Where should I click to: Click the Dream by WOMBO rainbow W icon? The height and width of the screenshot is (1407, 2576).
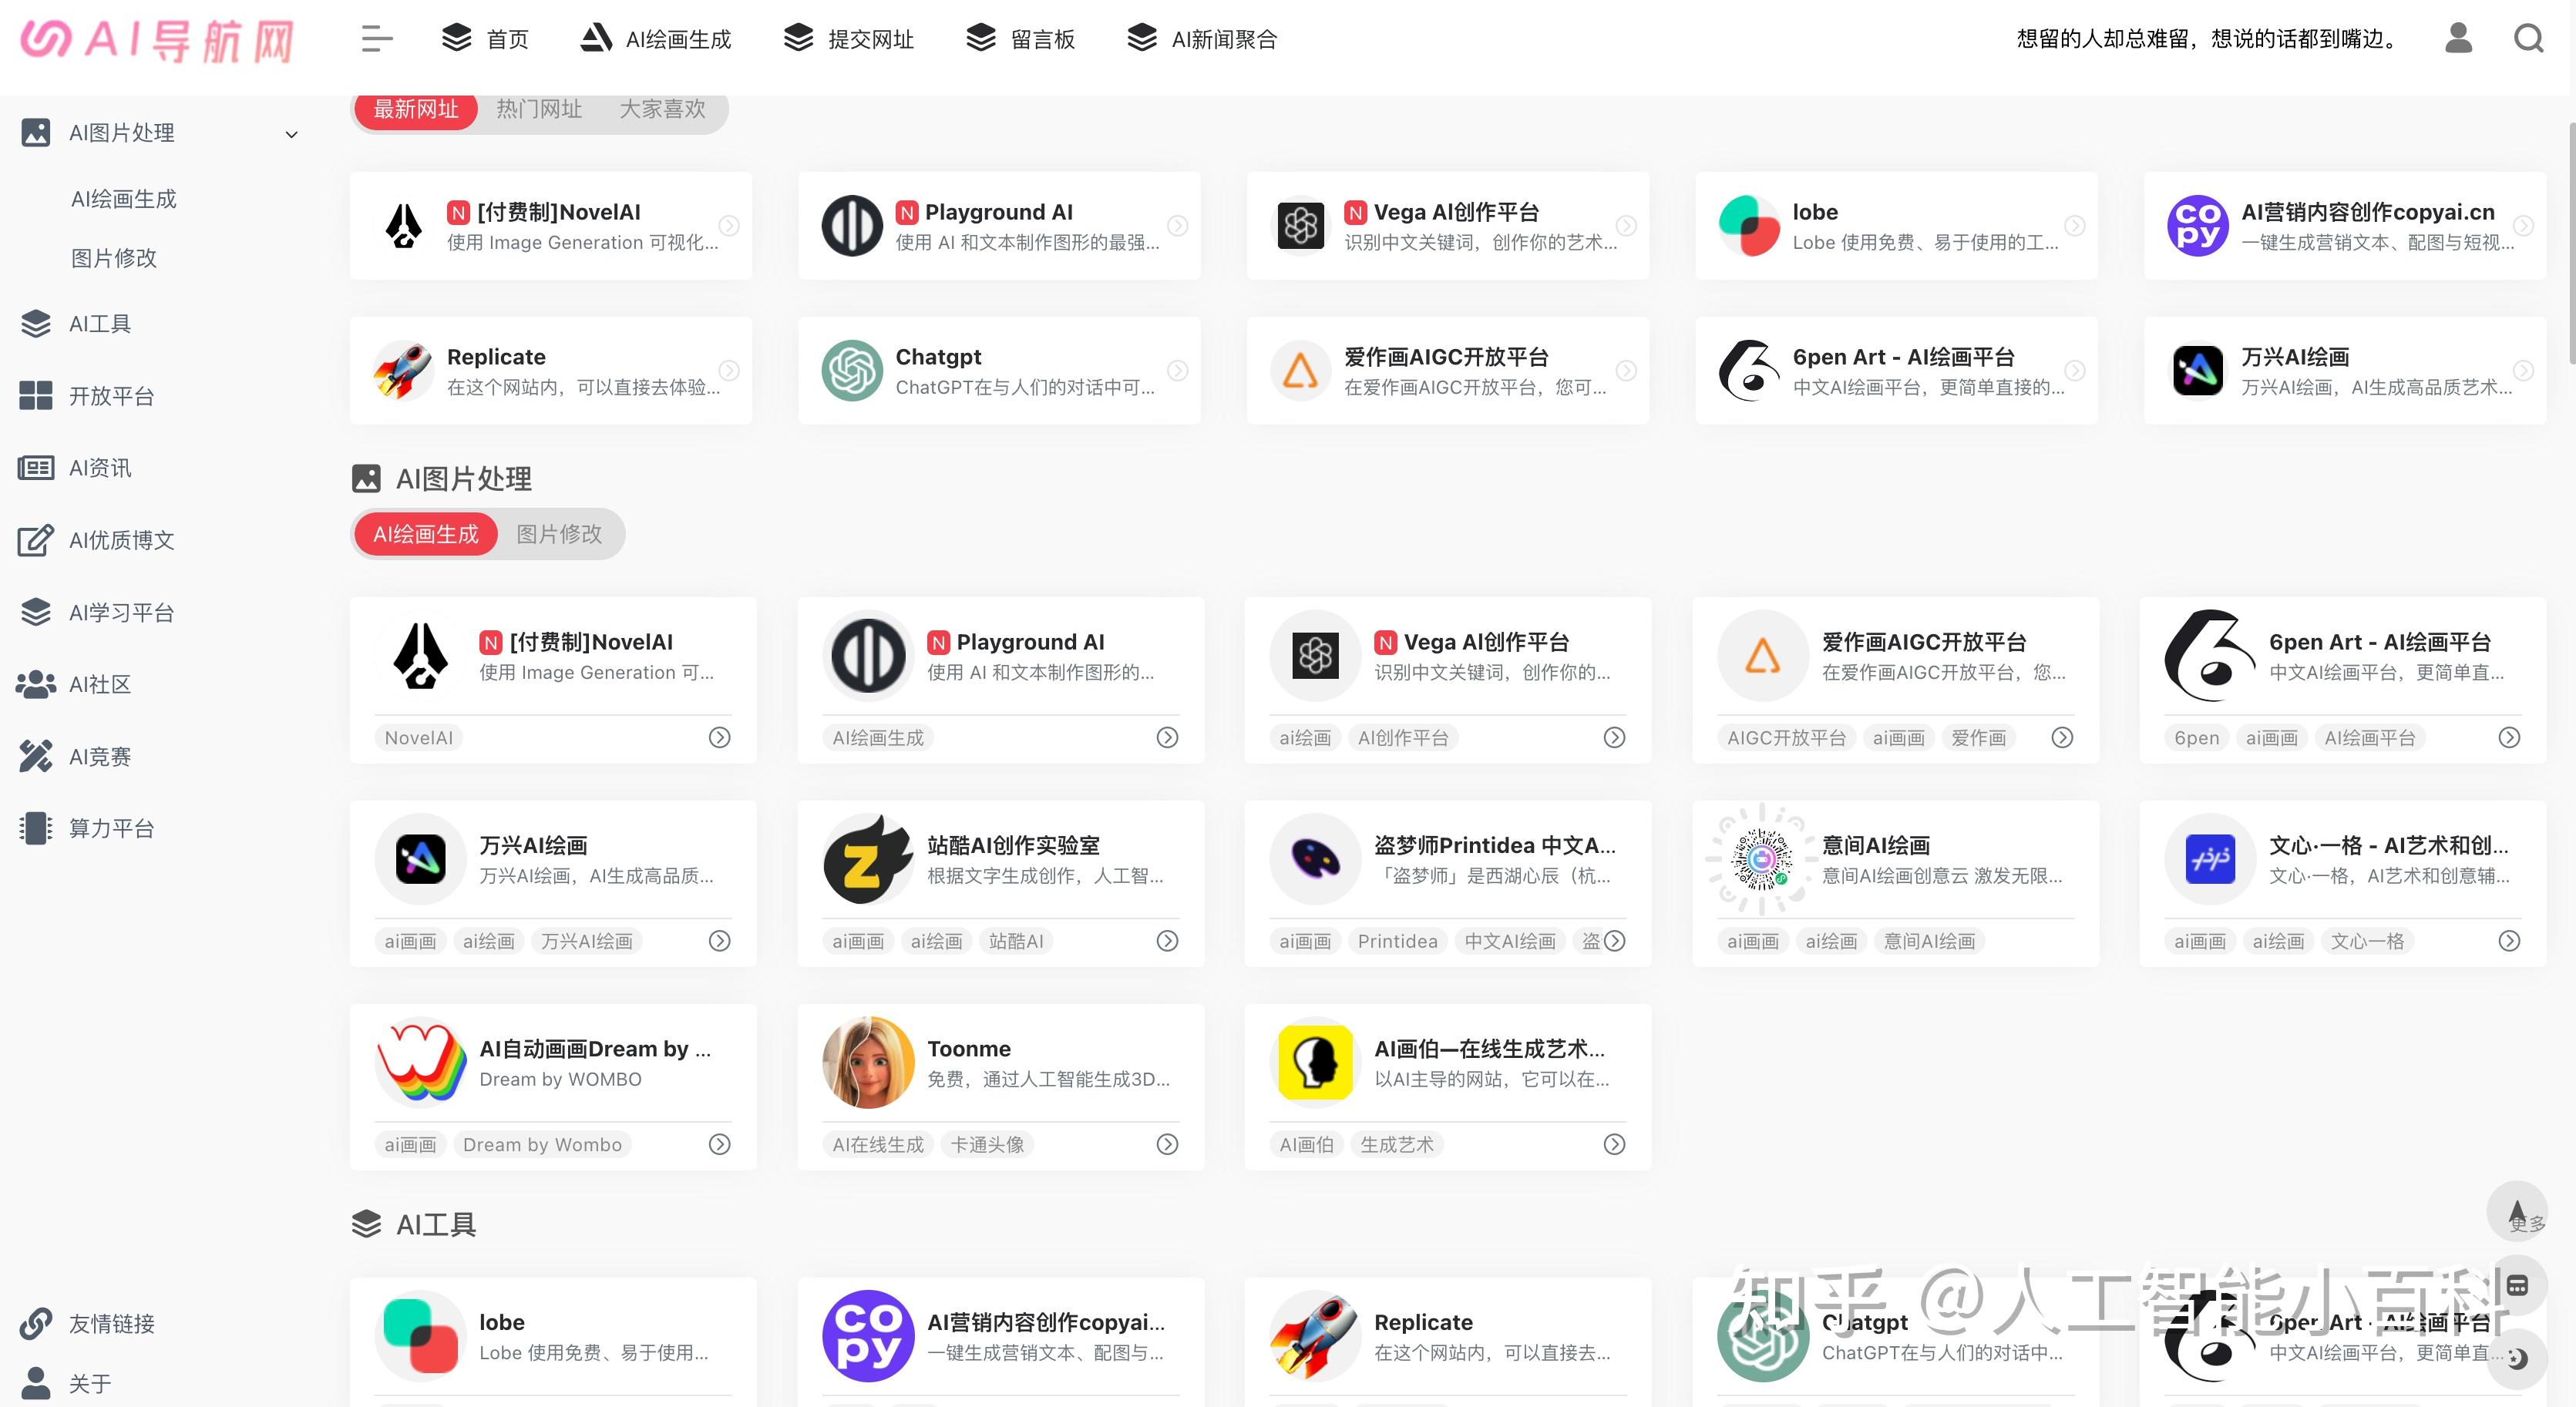tap(421, 1062)
